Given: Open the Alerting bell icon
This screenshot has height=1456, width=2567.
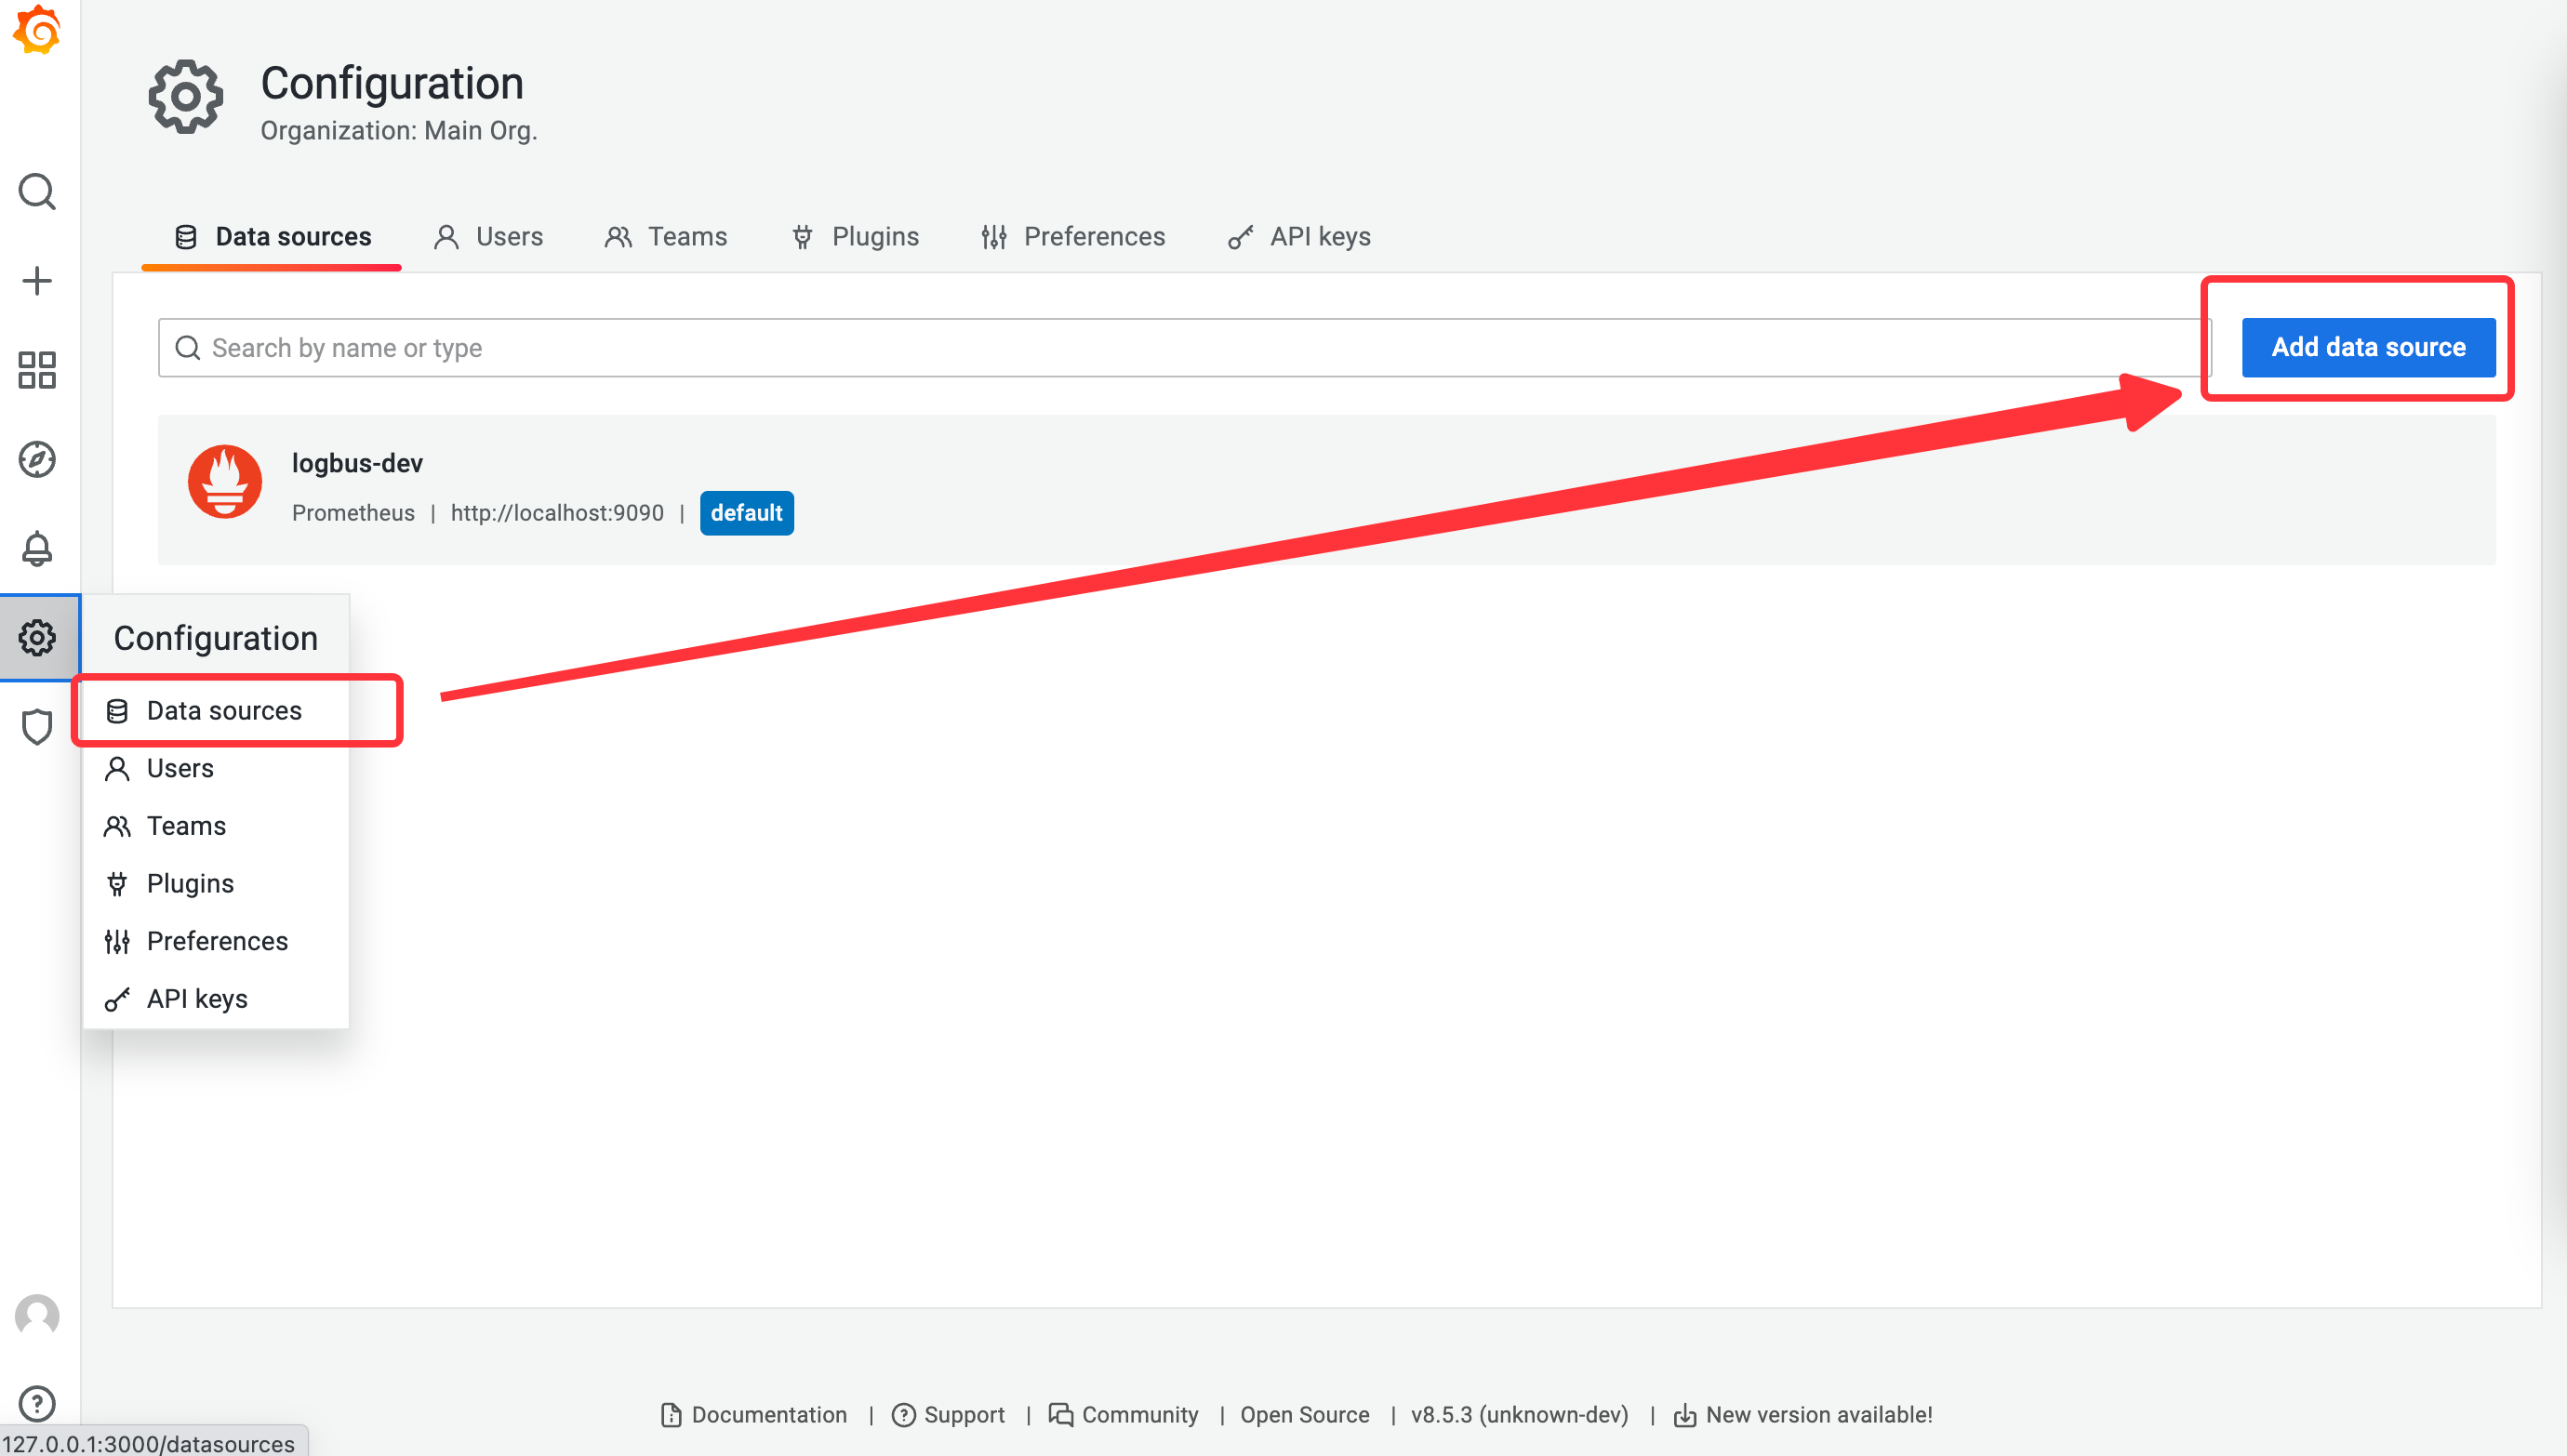Looking at the screenshot, I should click(37, 548).
